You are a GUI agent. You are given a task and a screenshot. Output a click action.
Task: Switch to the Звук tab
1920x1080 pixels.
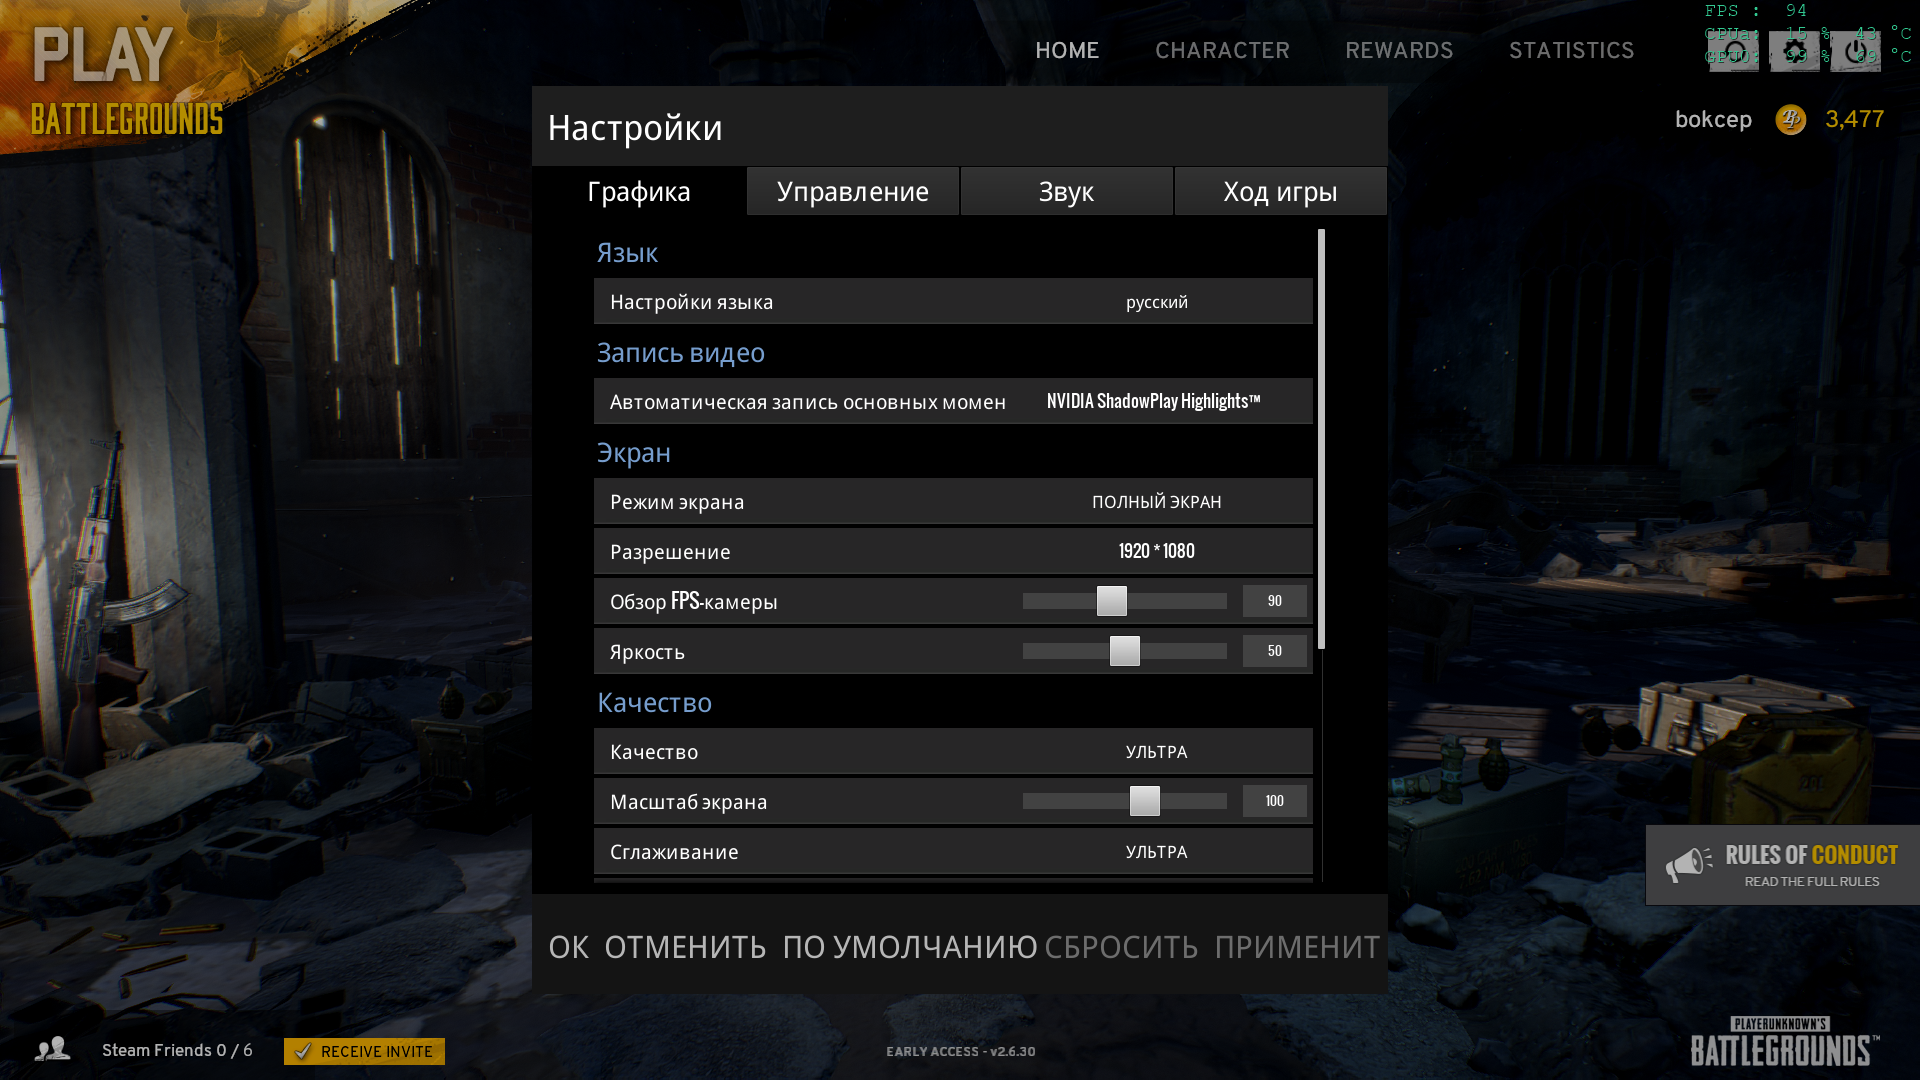pos(1066,191)
